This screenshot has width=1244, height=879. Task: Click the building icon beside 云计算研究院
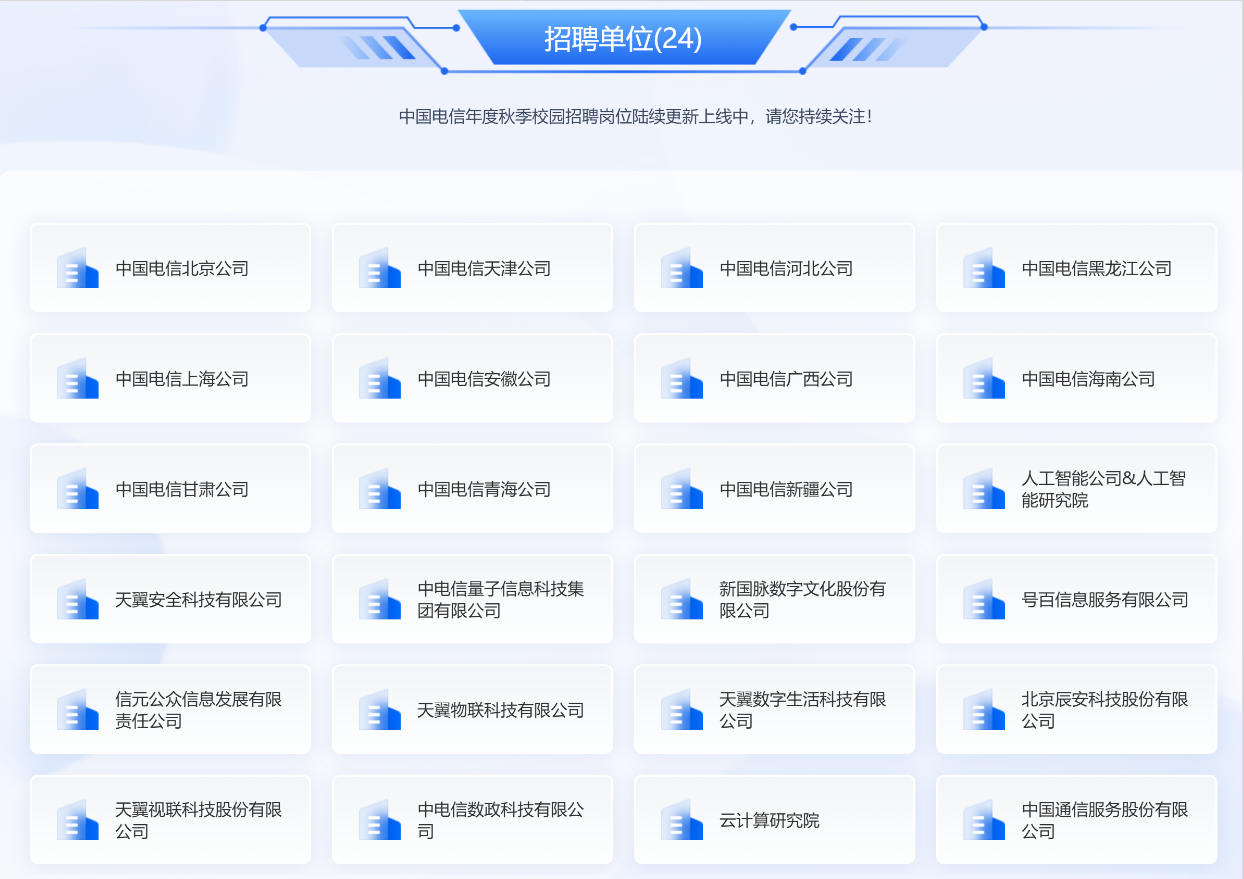[682, 820]
